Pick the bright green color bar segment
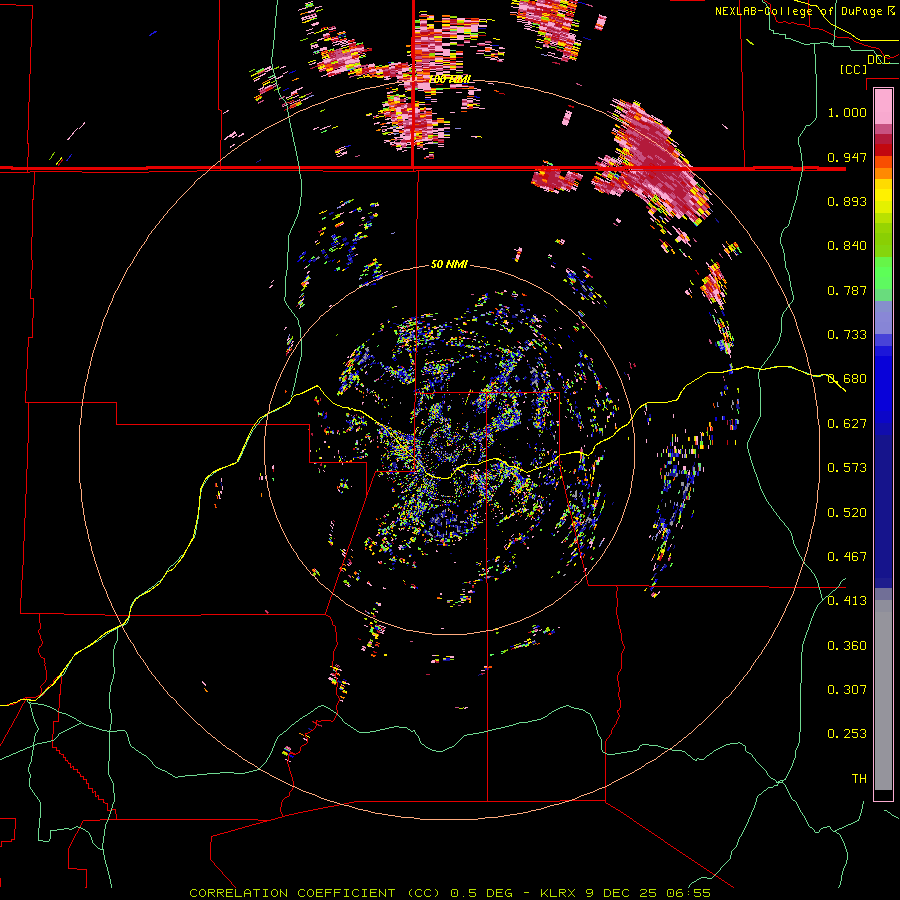This screenshot has width=900, height=900. point(883,273)
